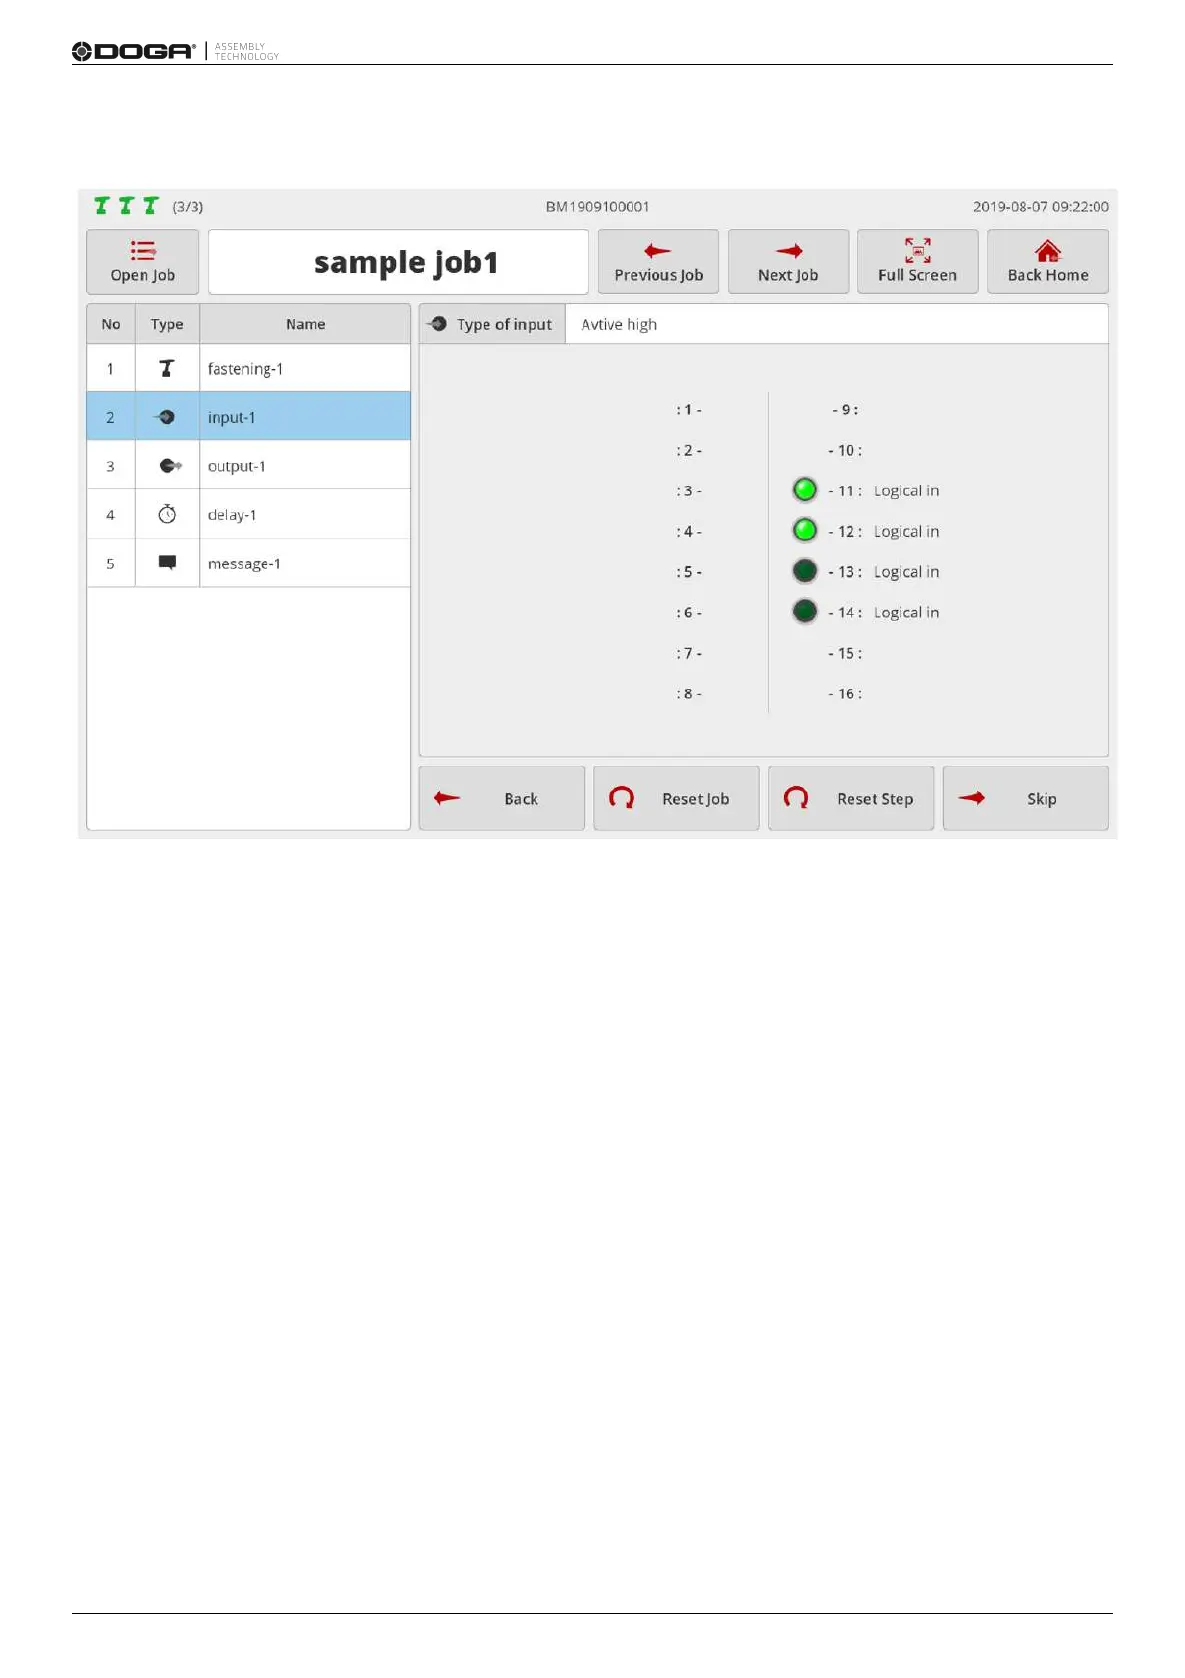Click the sample job1 title field
The image size is (1185, 1678).
pos(398,262)
